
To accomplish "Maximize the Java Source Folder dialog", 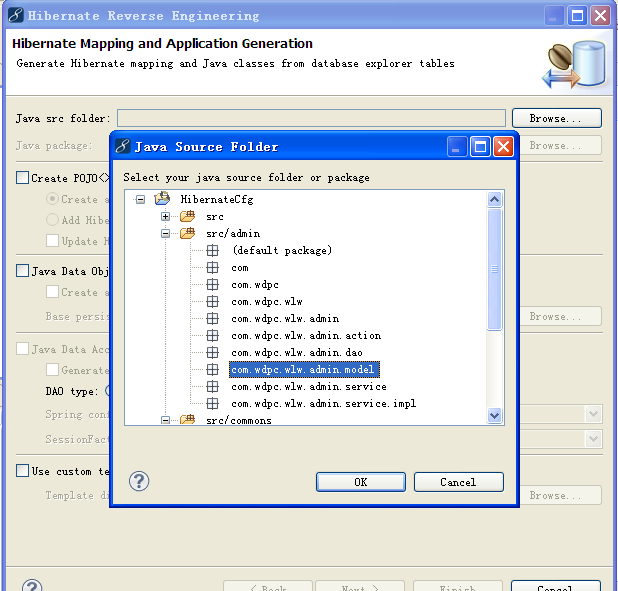I will 480,147.
